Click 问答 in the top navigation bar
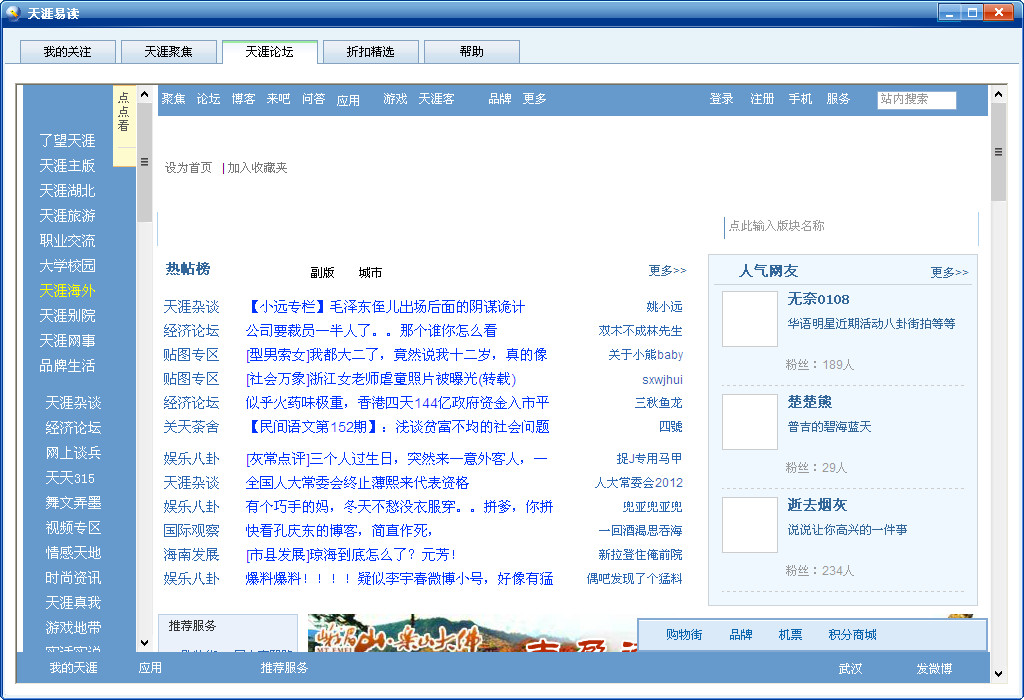The width and height of the screenshot is (1024, 700). tap(313, 99)
